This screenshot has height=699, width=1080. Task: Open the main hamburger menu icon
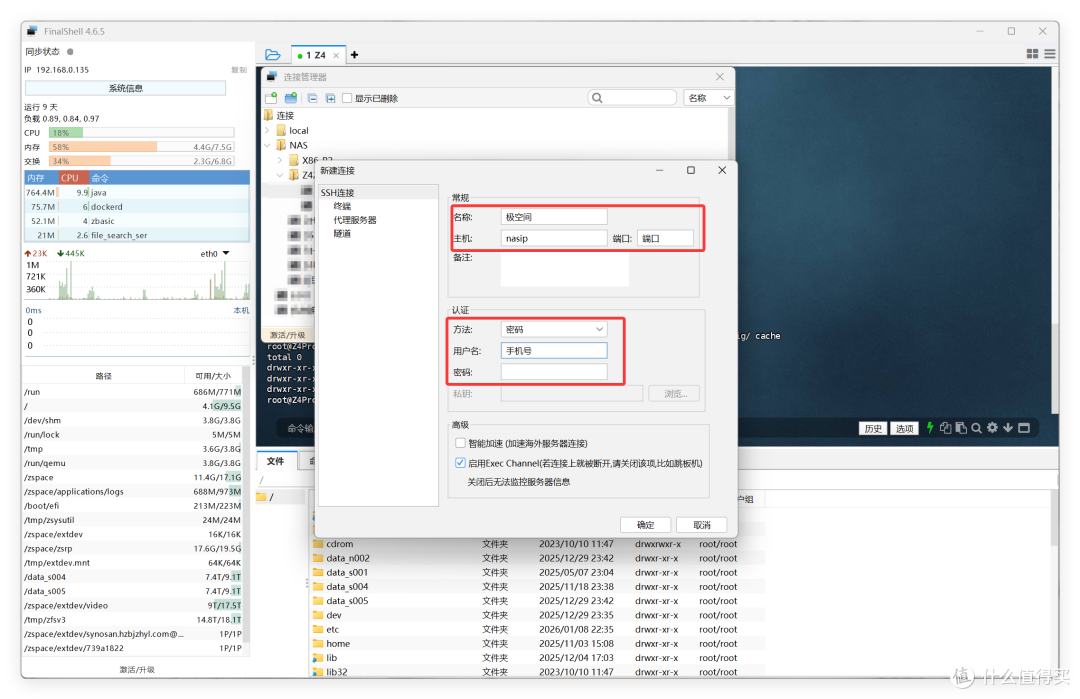[x=1050, y=54]
